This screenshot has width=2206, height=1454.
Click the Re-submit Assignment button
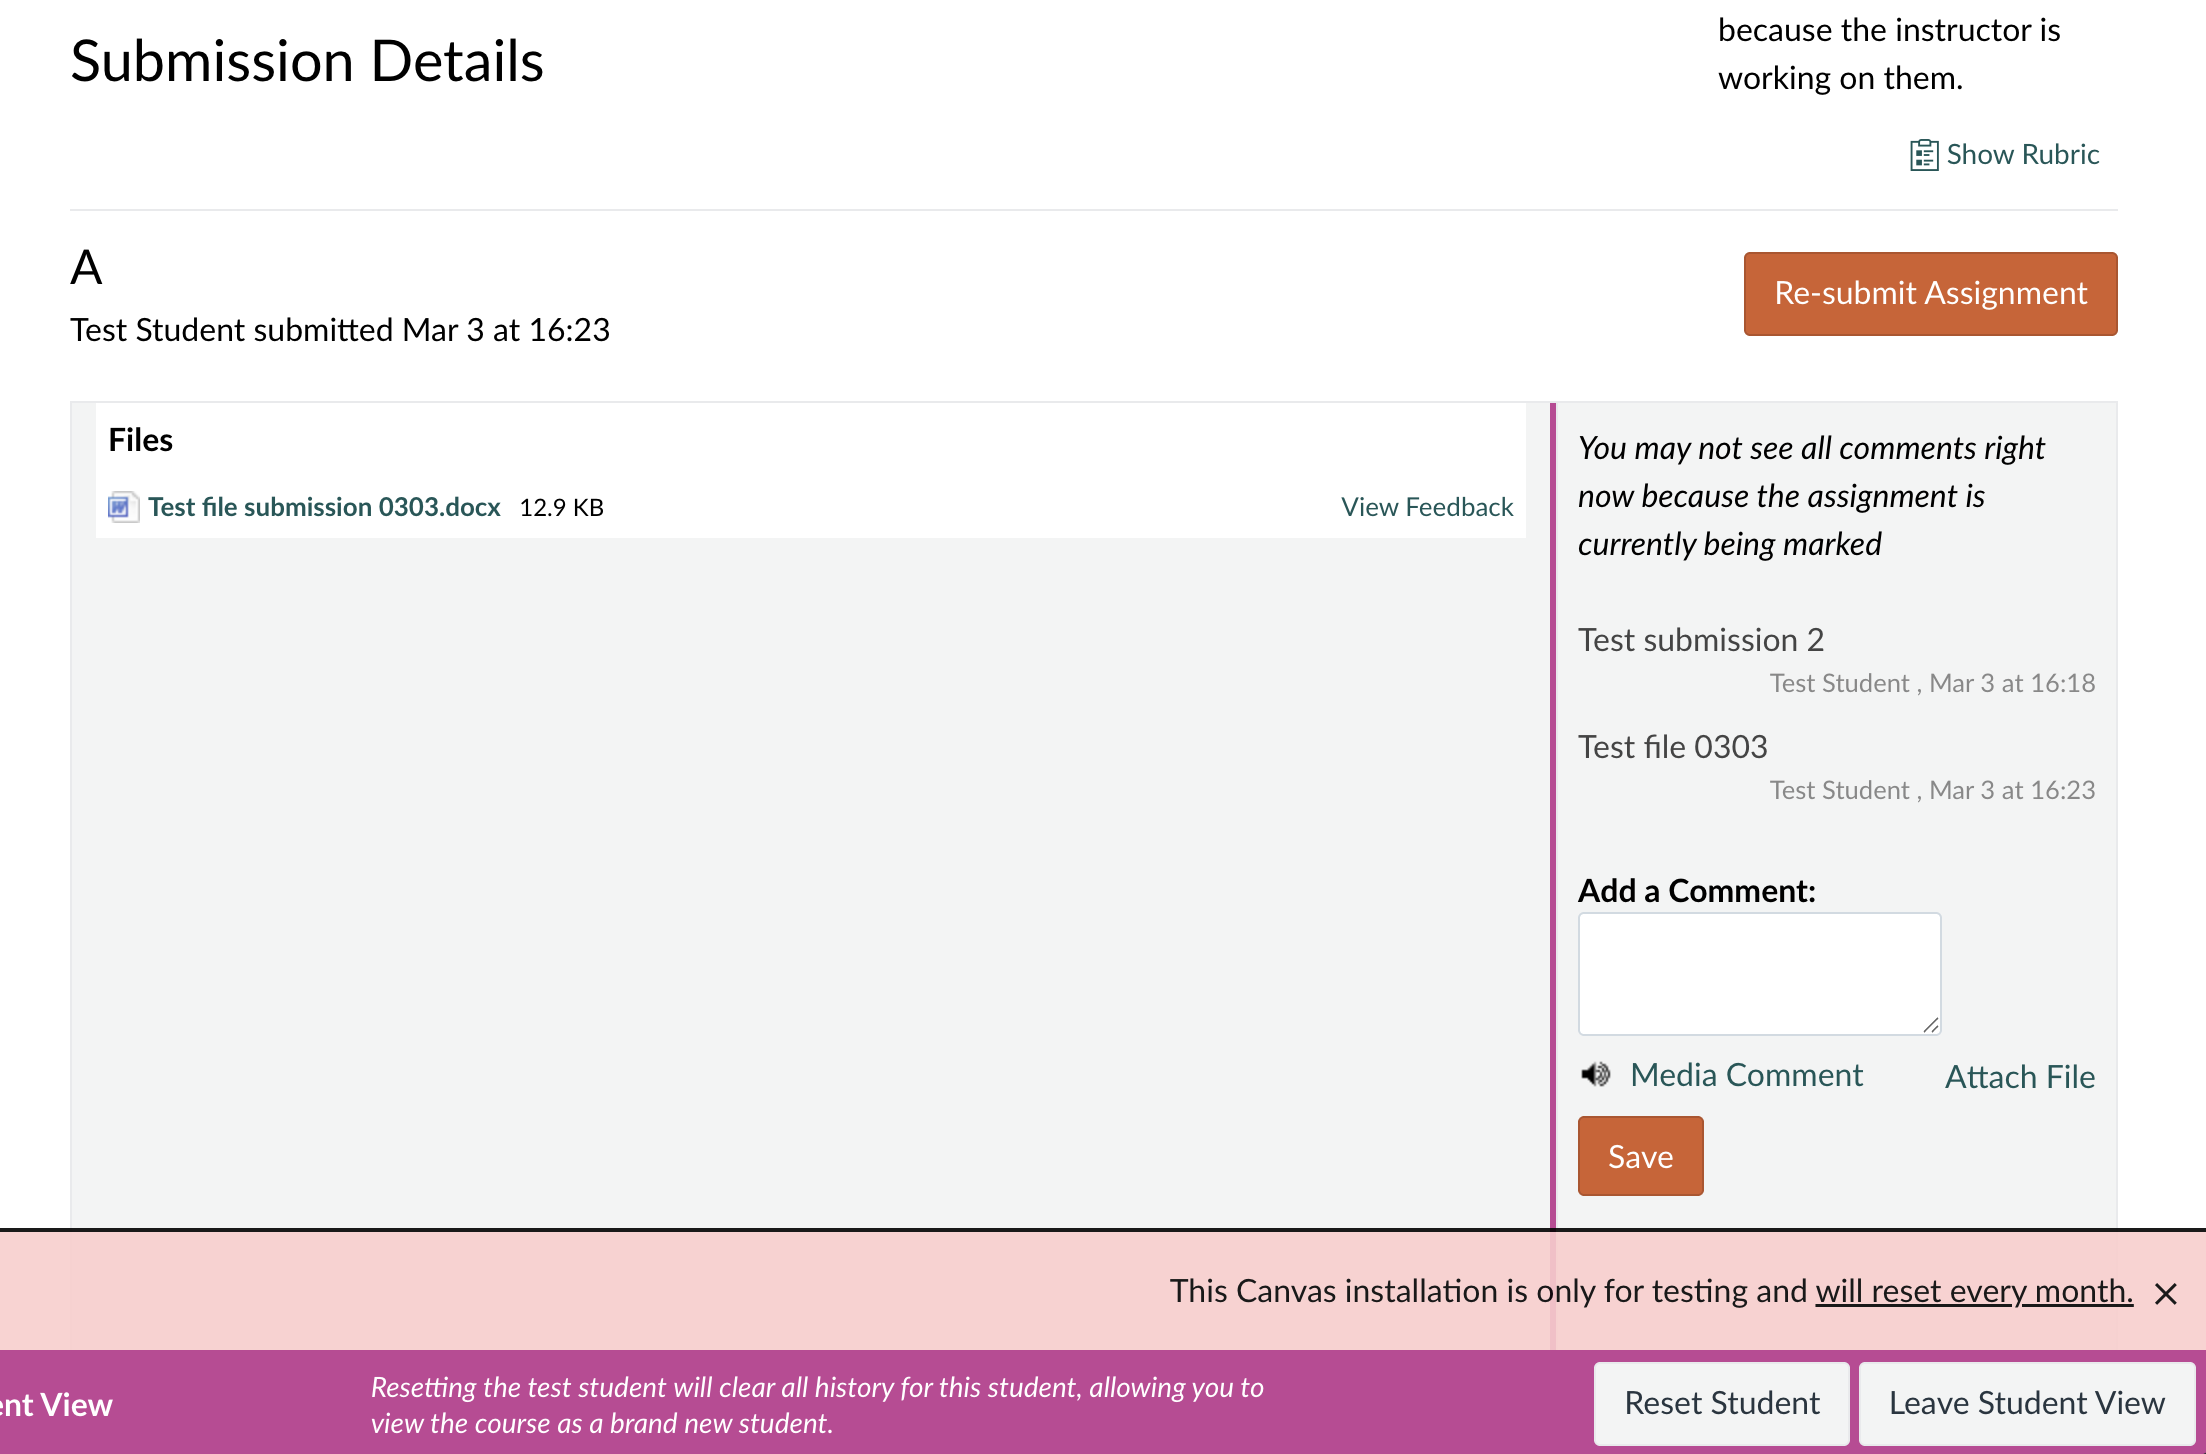1930,293
